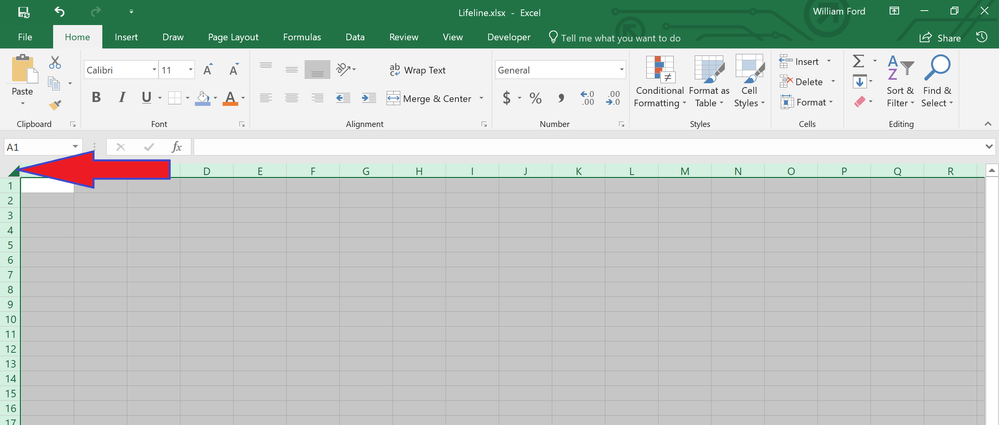
Task: Select Align Right icon
Action: (317, 98)
